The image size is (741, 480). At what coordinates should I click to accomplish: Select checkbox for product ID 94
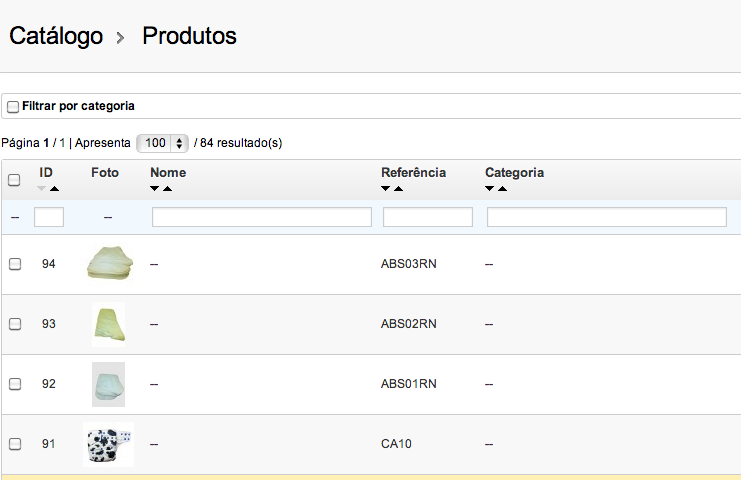point(15,264)
